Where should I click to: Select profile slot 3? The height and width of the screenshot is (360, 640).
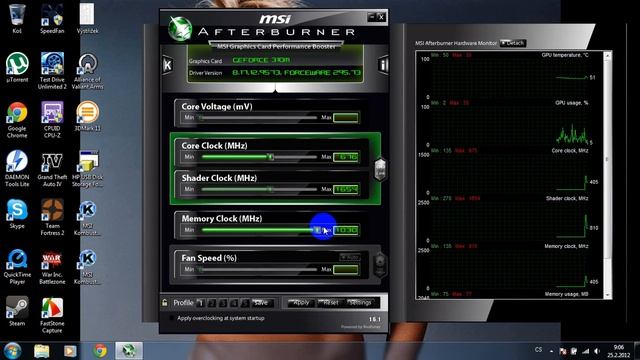pos(222,303)
